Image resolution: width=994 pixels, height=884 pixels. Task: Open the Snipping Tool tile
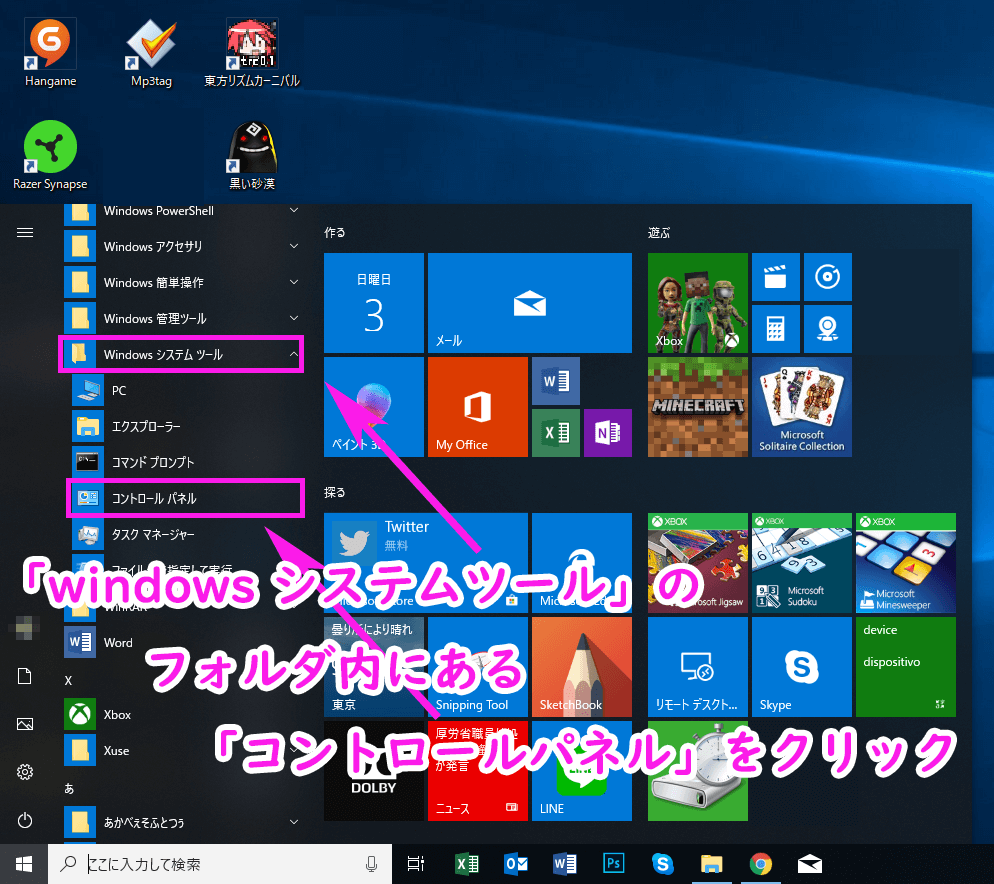pos(478,667)
